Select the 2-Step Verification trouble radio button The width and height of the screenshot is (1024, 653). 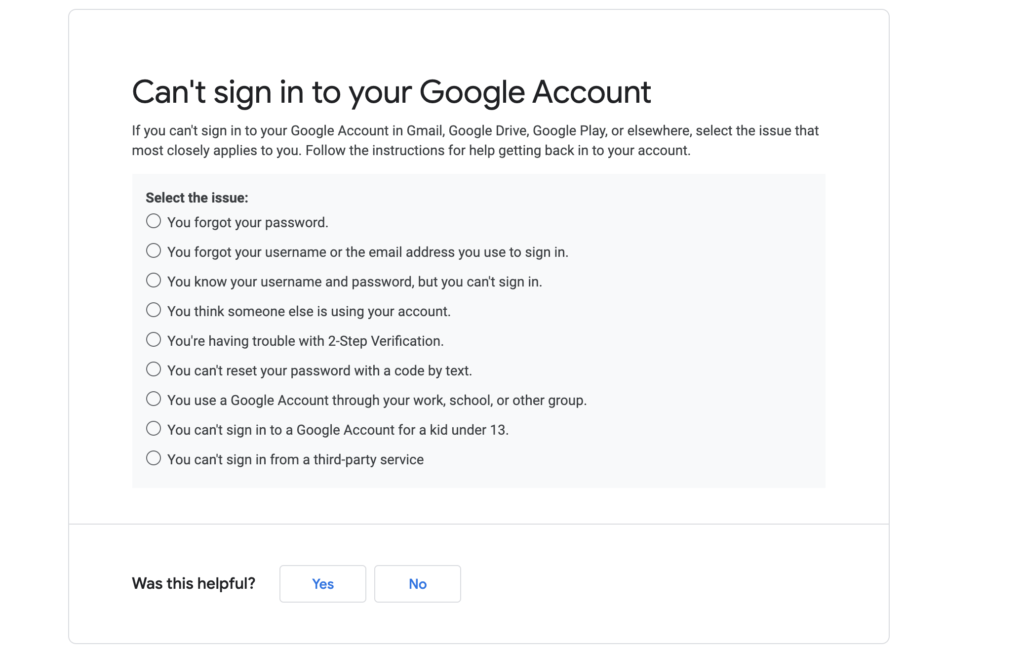153,340
